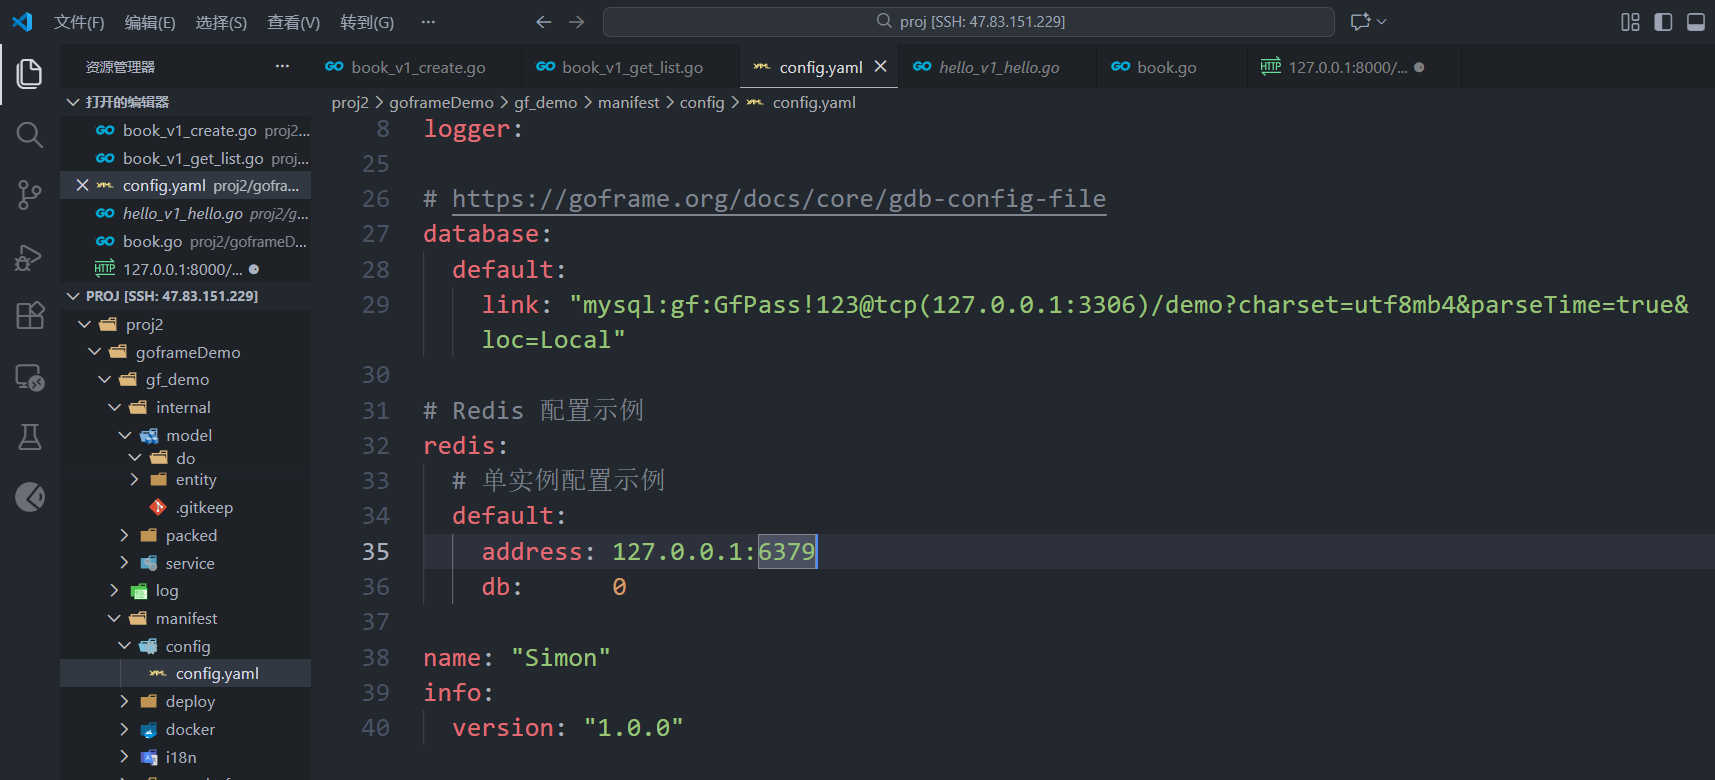Image resolution: width=1715 pixels, height=780 pixels.
Task: Open the GitLens round icon view
Action: (x=30, y=497)
